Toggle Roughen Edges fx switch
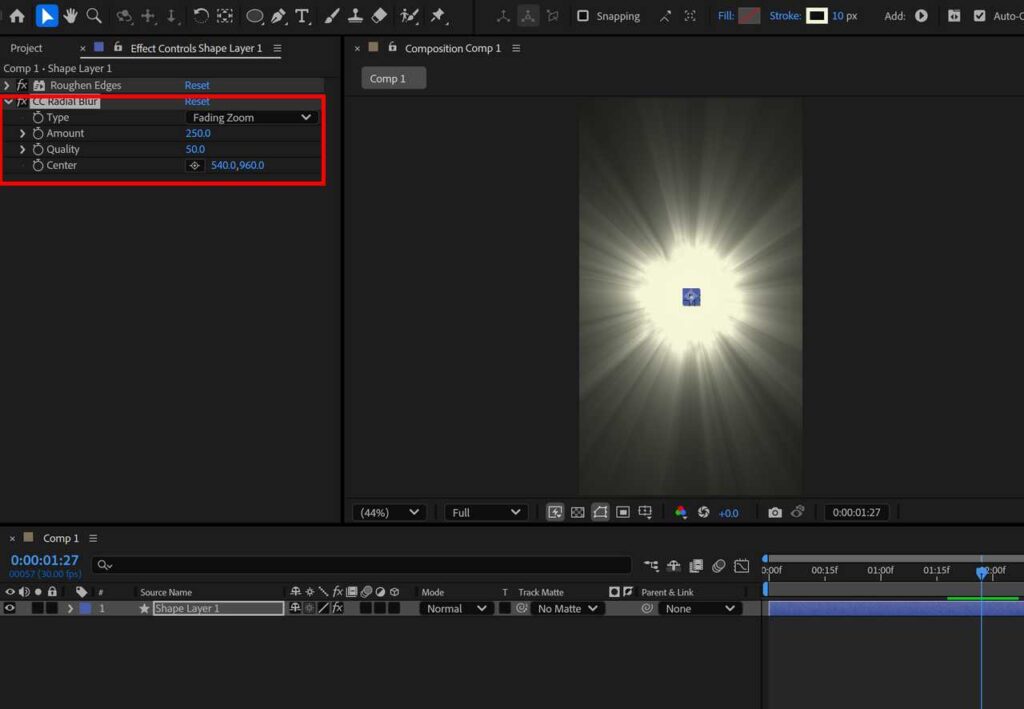Image resolution: width=1024 pixels, height=709 pixels. click(22, 85)
